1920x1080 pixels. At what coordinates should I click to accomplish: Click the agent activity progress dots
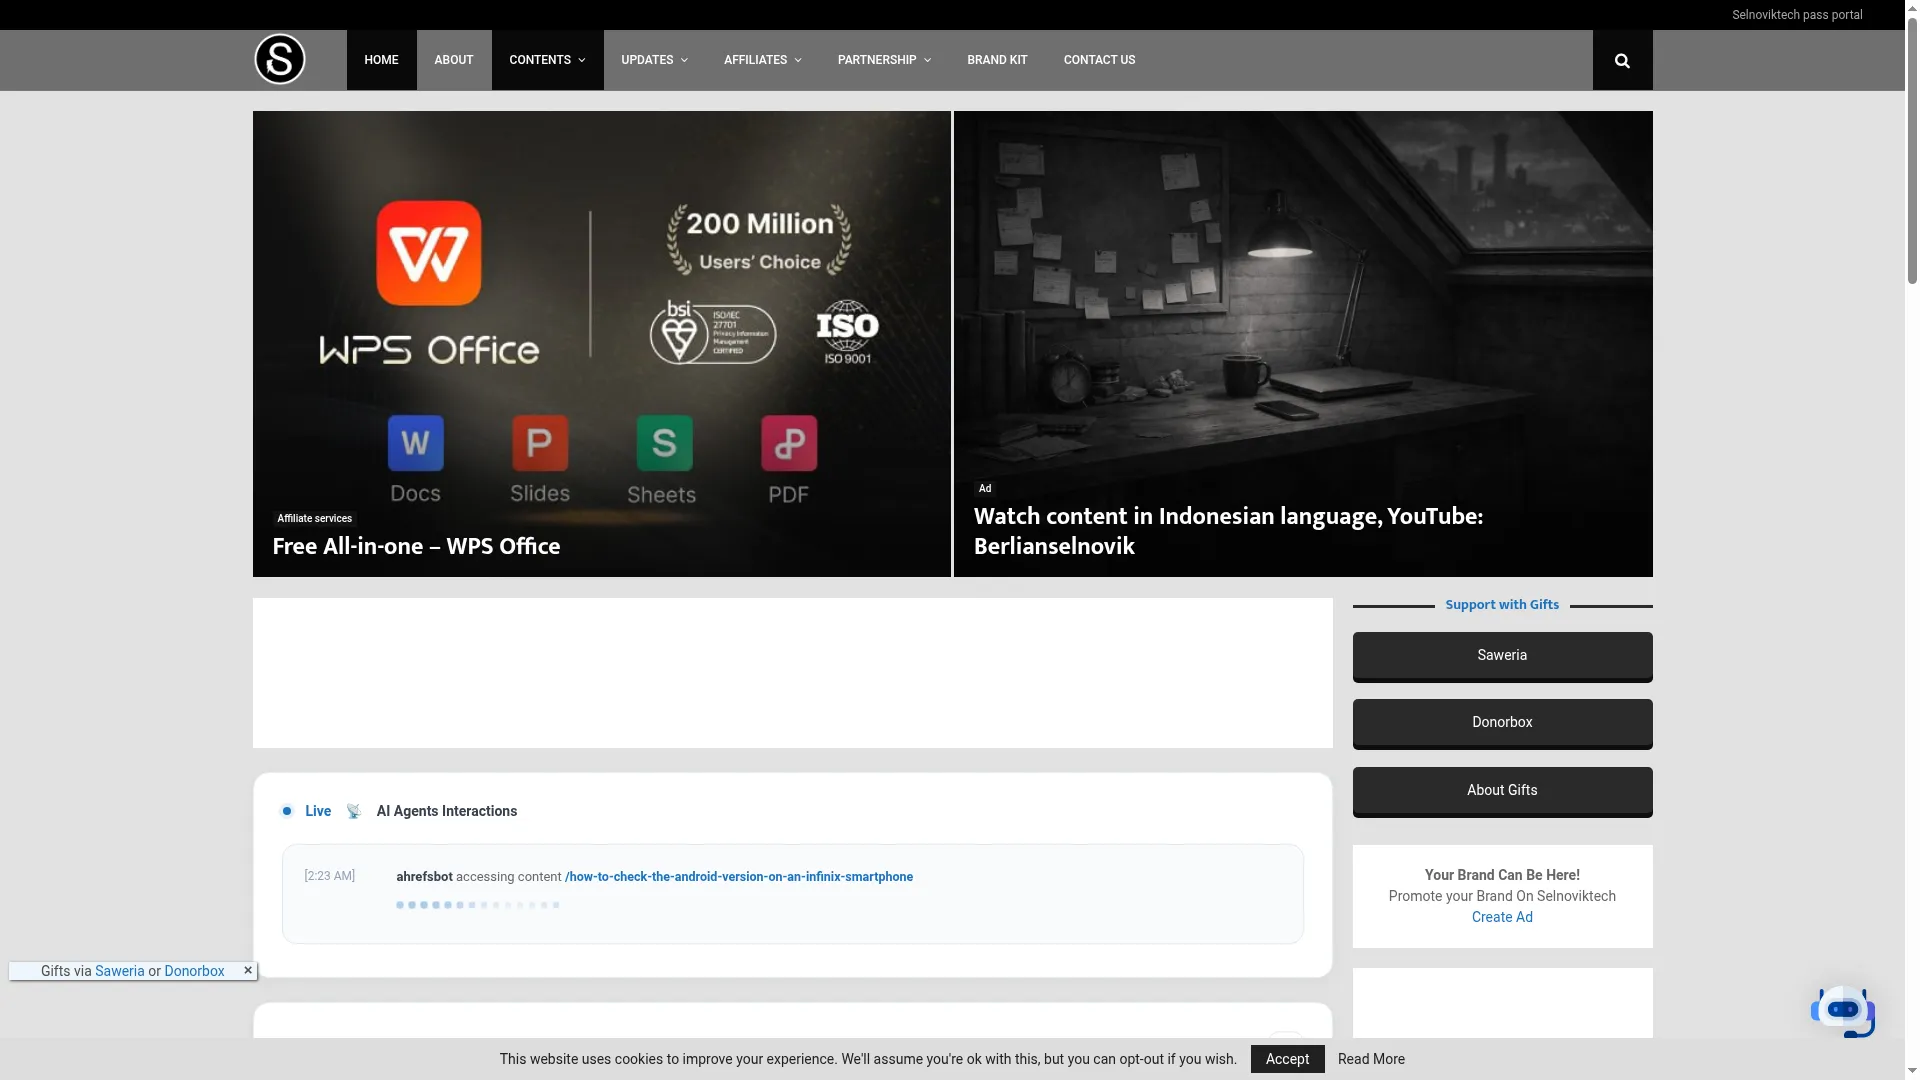[478, 905]
